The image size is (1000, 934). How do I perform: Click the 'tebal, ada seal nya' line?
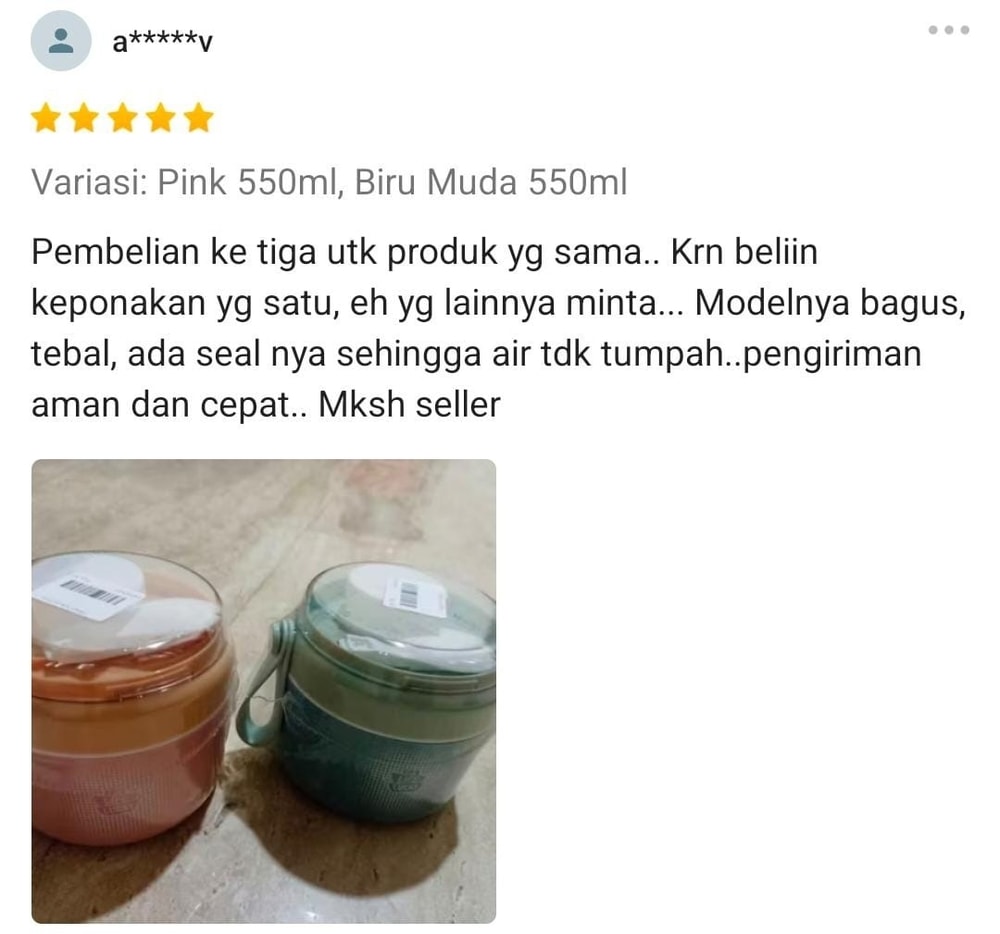pos(476,354)
